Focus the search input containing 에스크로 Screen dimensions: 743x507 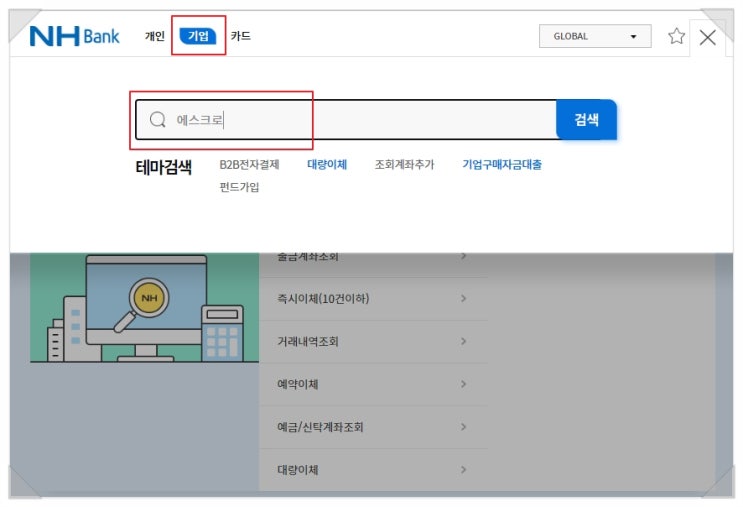point(346,119)
